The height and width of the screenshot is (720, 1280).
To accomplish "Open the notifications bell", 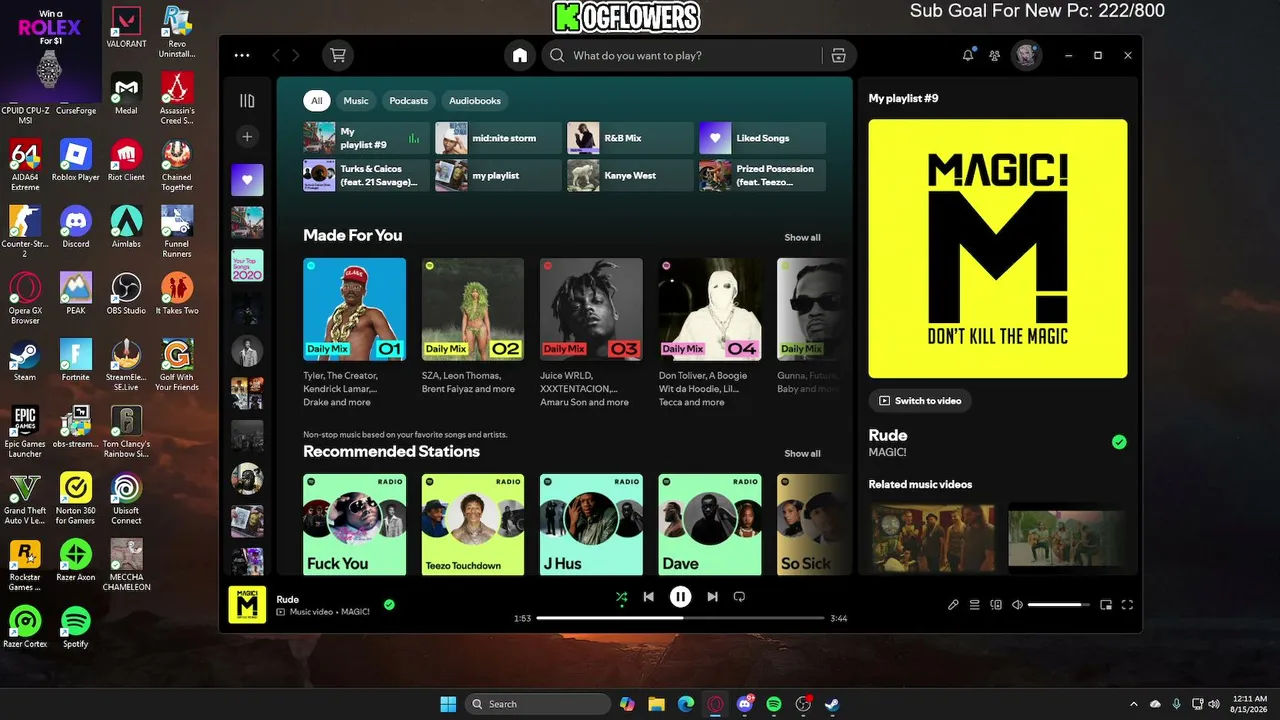I will click(x=968, y=56).
